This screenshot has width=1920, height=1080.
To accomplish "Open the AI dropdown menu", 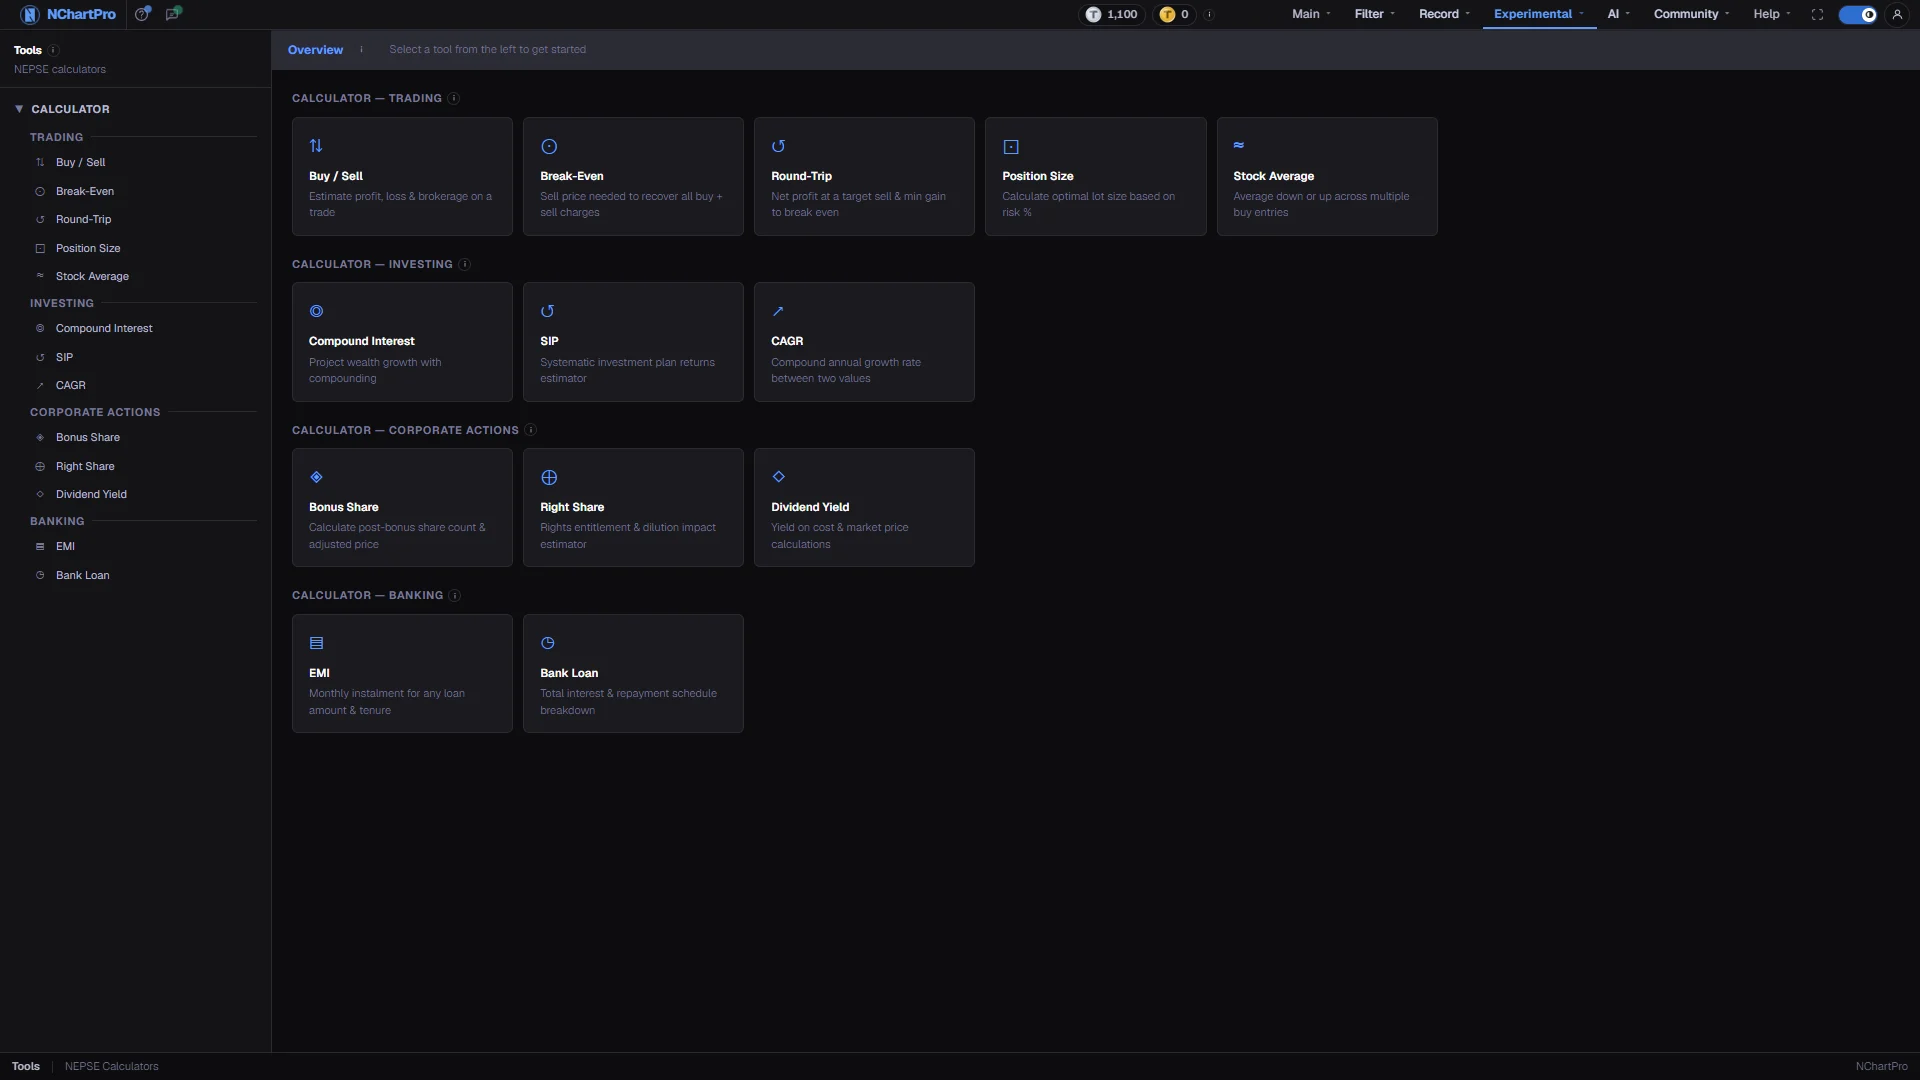I will coord(1618,14).
